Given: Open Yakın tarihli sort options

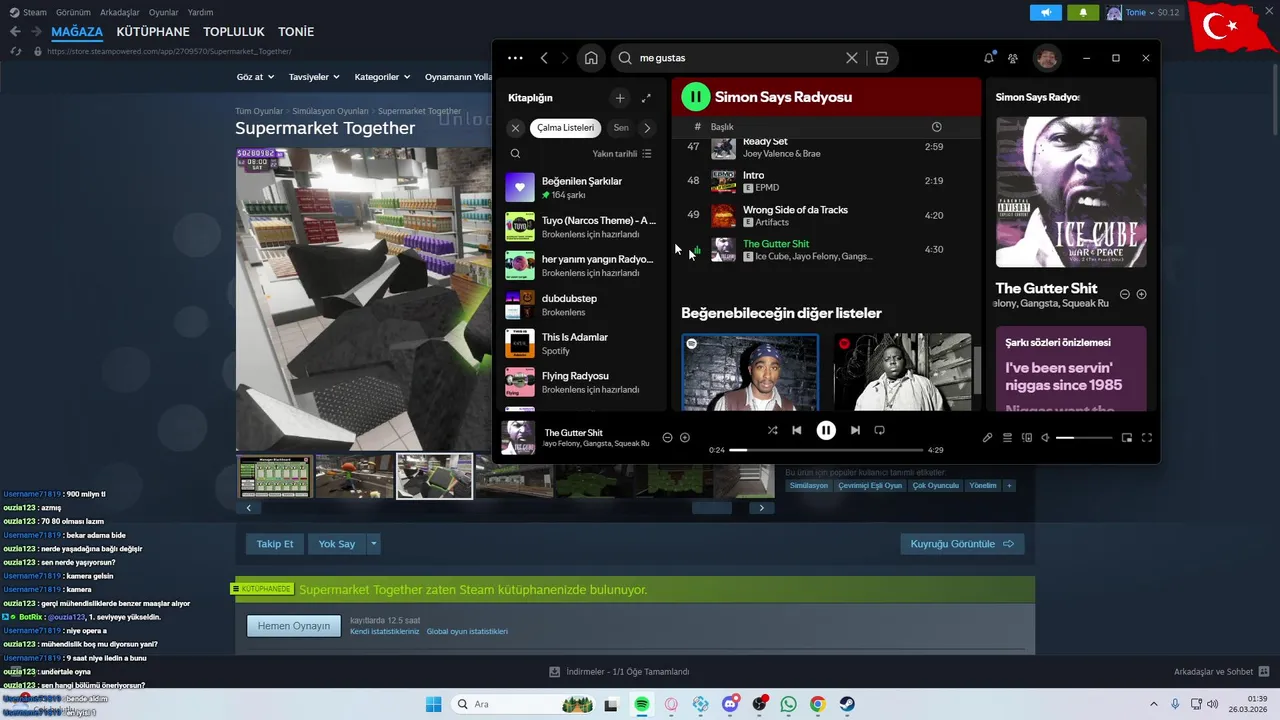Looking at the screenshot, I should [x=622, y=154].
